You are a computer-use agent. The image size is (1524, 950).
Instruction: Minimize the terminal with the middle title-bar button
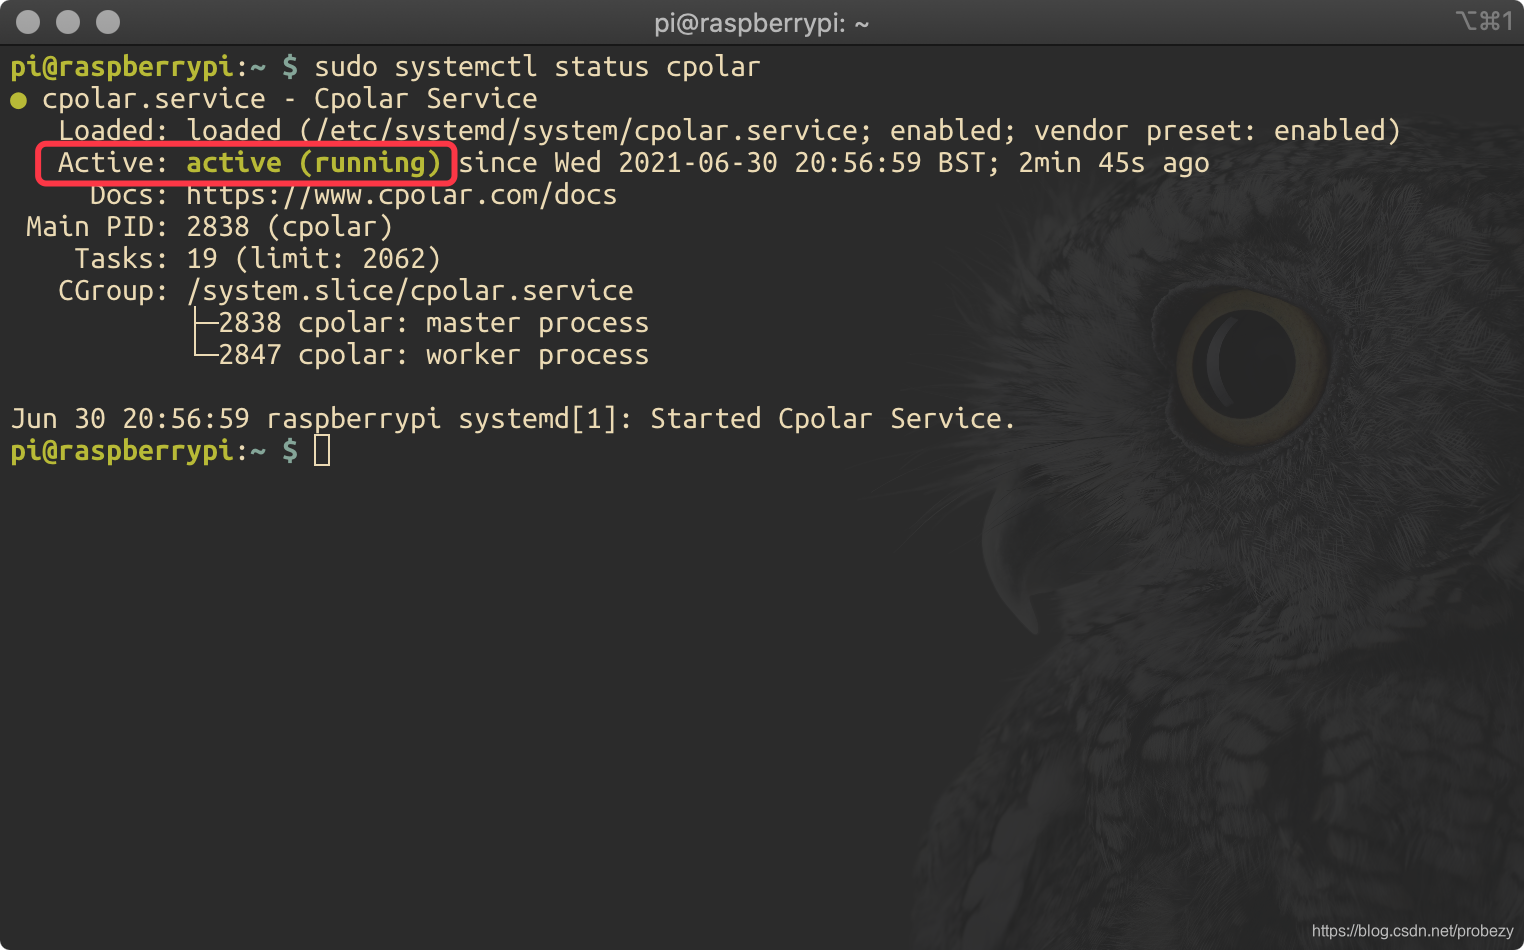pos(68,22)
